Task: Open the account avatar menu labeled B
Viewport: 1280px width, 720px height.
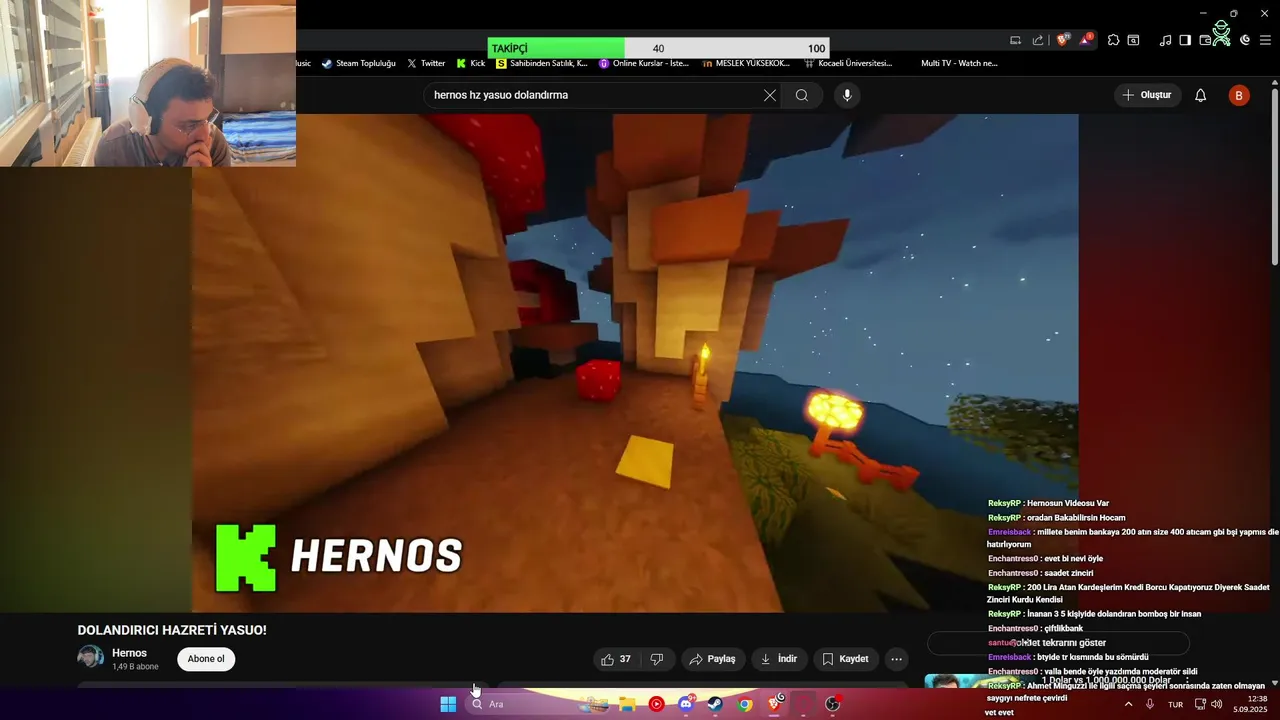Action: (1239, 95)
